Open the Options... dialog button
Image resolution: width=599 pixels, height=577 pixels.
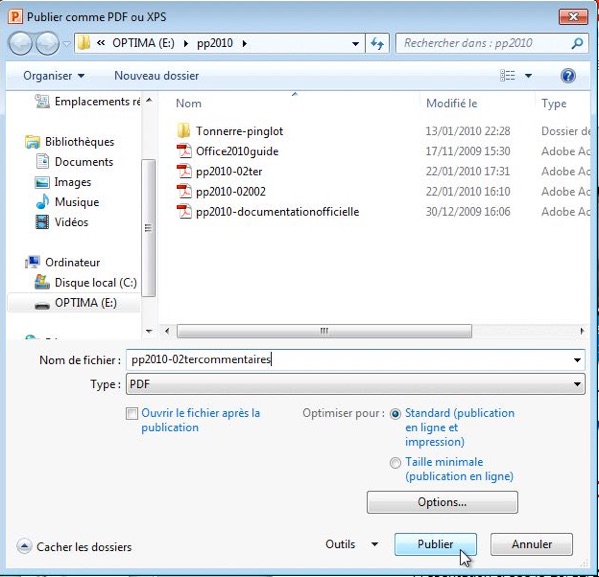(442, 502)
